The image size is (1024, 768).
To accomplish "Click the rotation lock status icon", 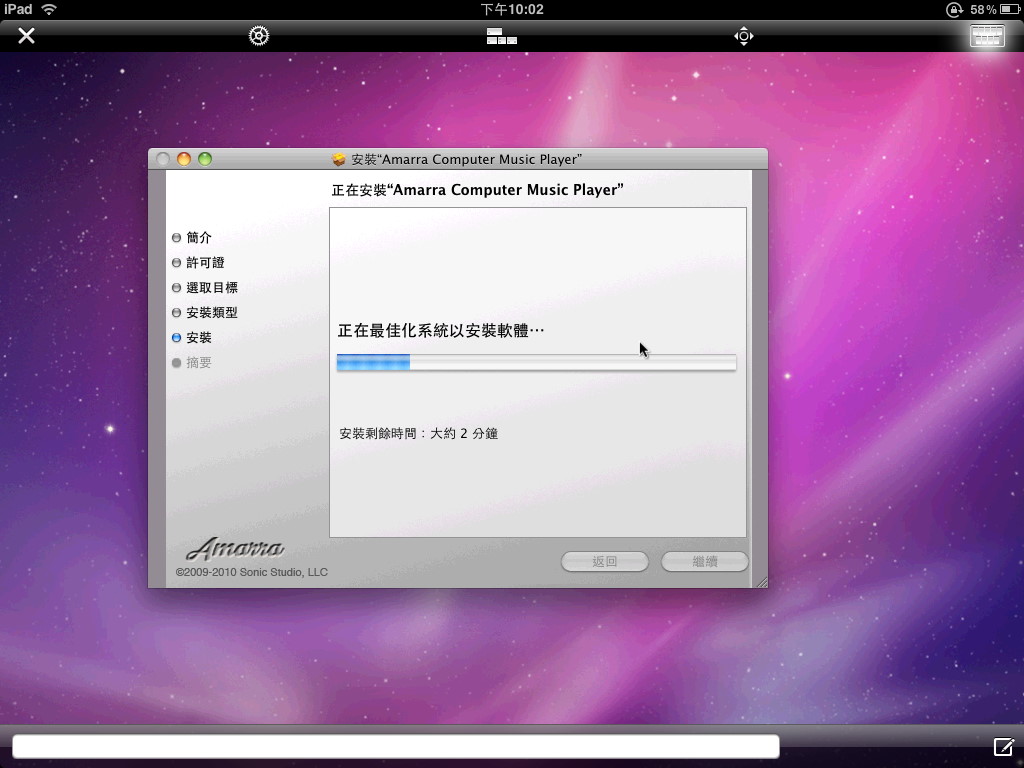I will pyautogui.click(x=954, y=9).
